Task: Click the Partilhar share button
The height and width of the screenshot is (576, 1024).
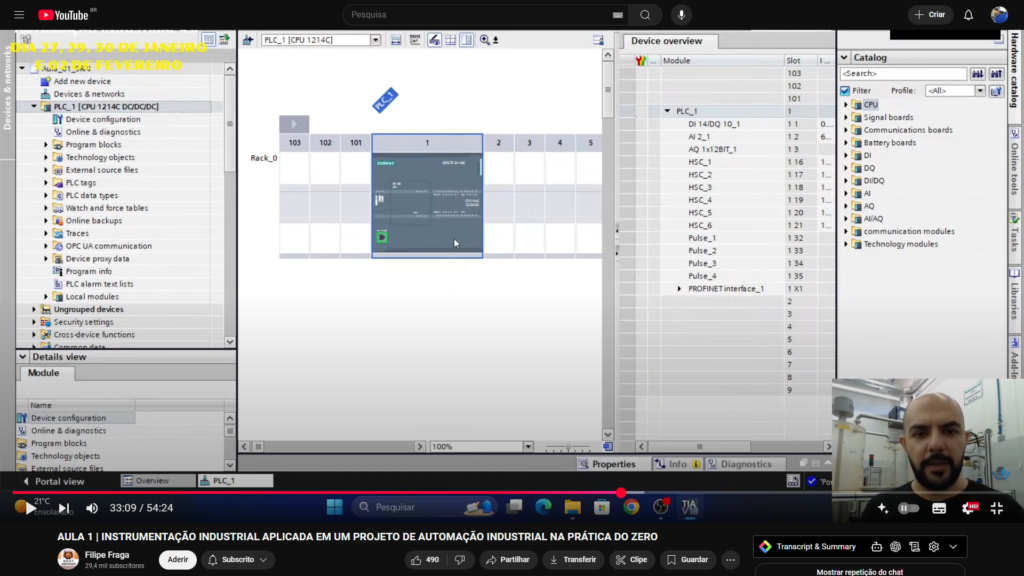Action: (507, 560)
